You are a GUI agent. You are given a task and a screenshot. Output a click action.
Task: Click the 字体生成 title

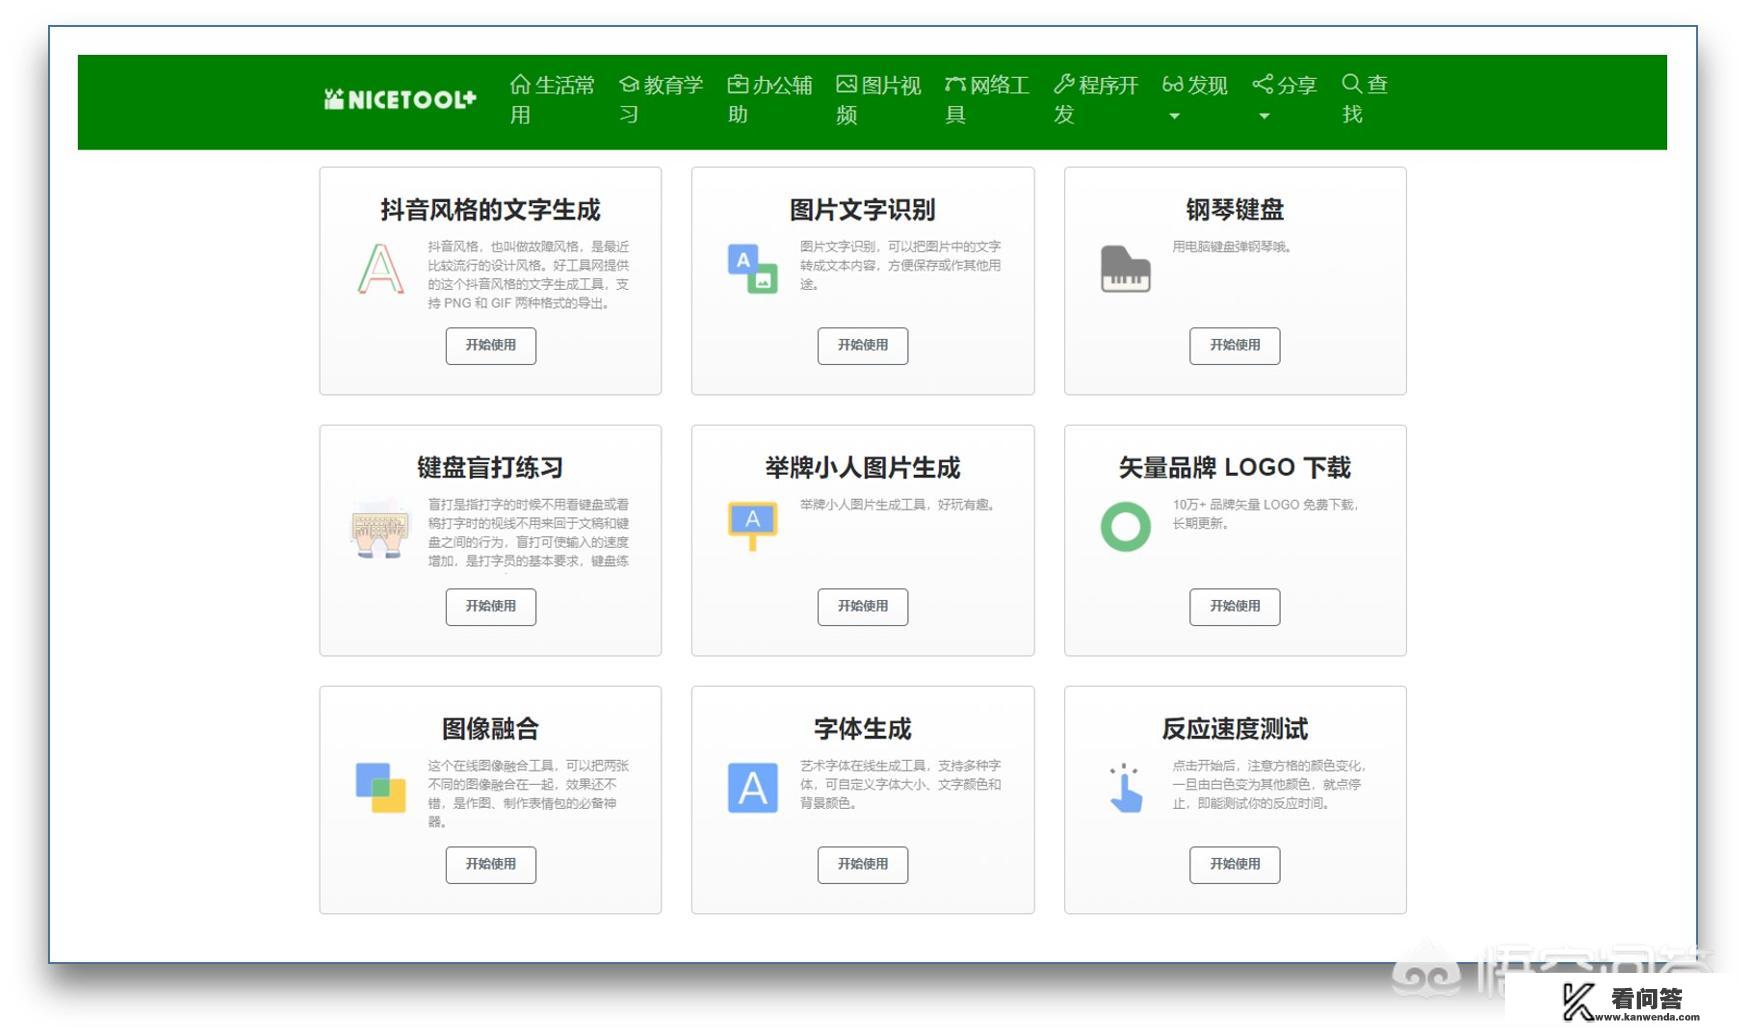[863, 729]
